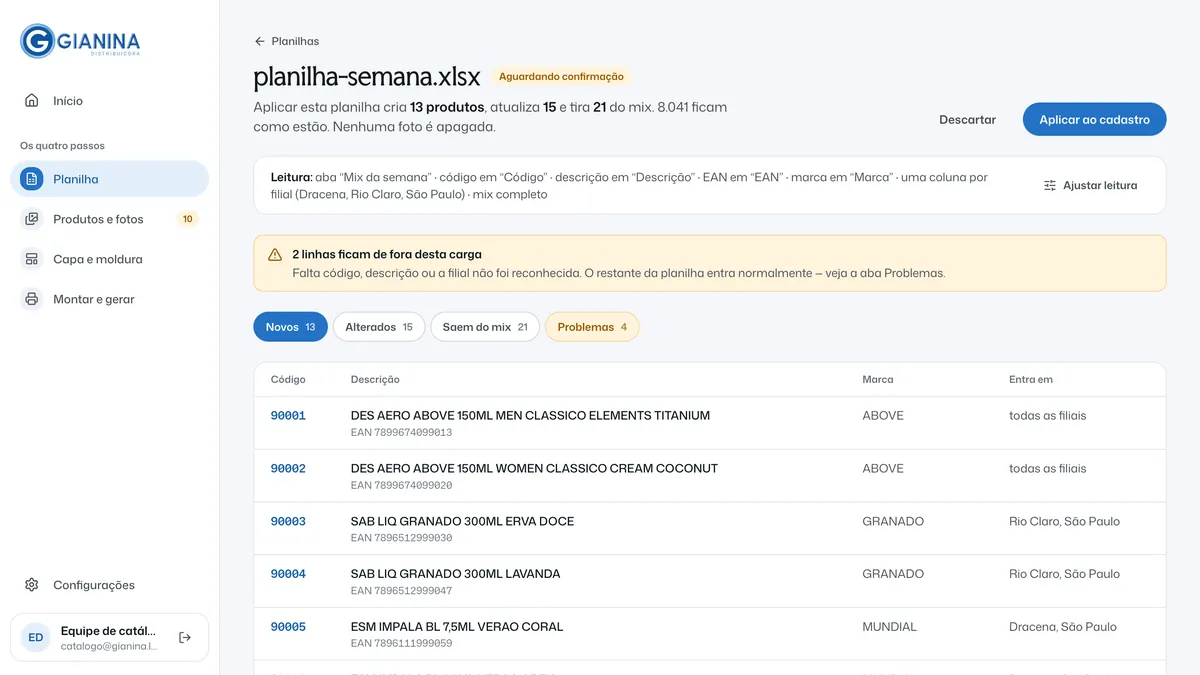The image size is (1200, 675).
Task: Click the Configurações gear icon
Action: coord(32,585)
